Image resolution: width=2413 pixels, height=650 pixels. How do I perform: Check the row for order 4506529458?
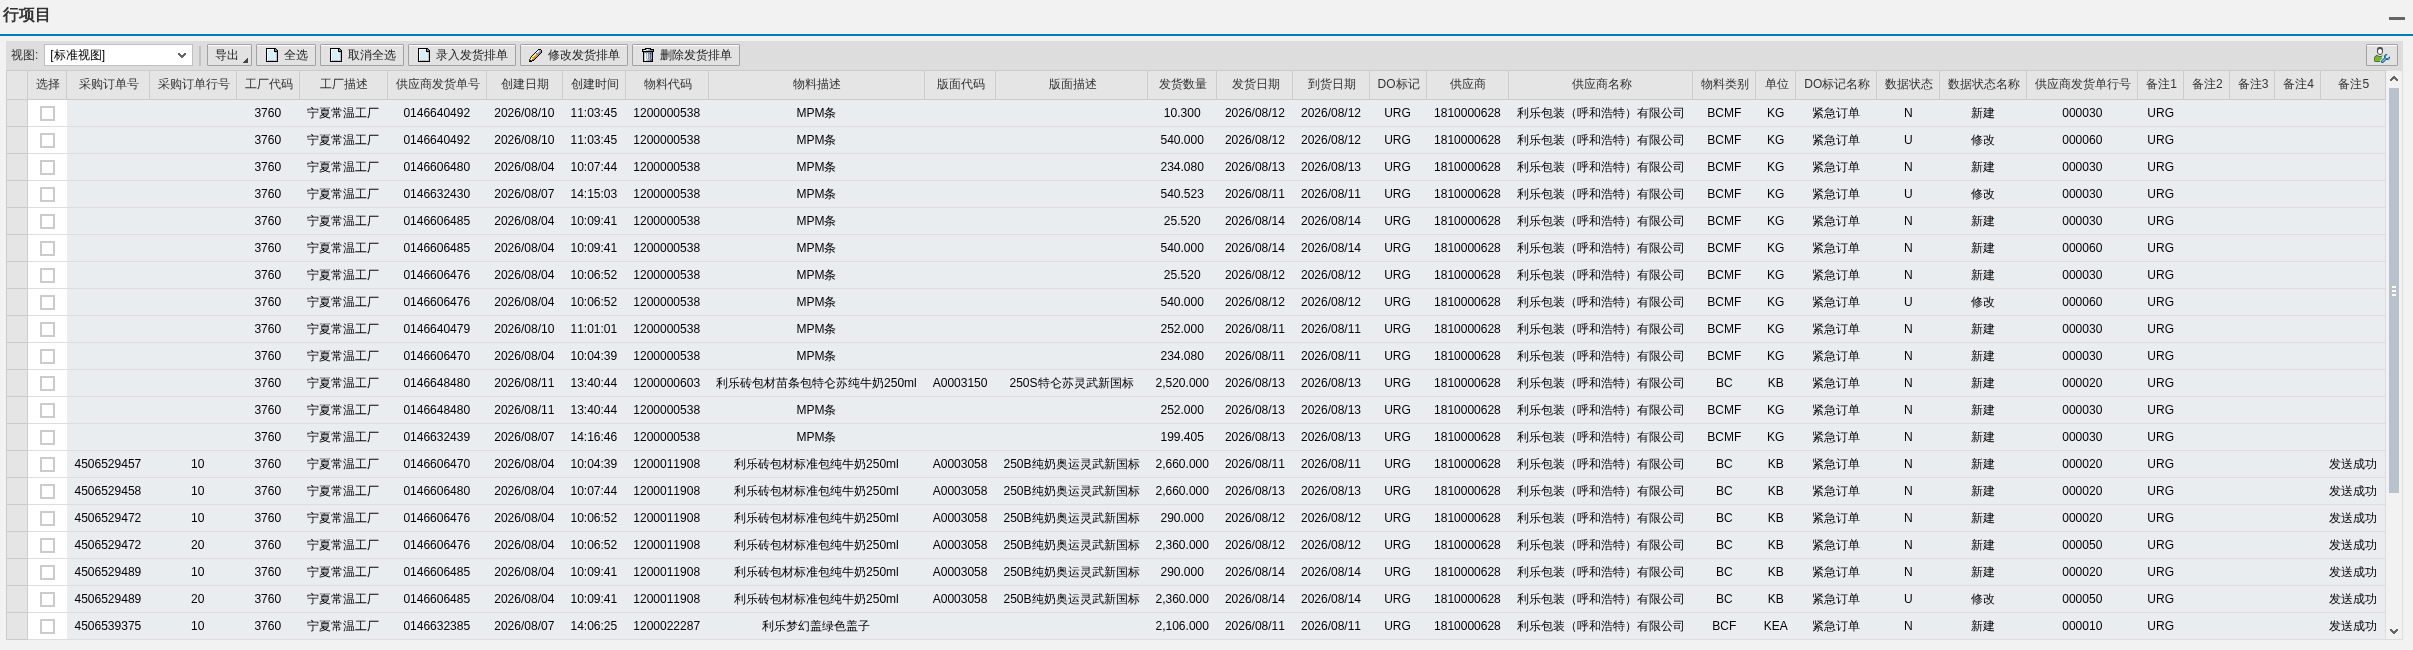click(47, 491)
